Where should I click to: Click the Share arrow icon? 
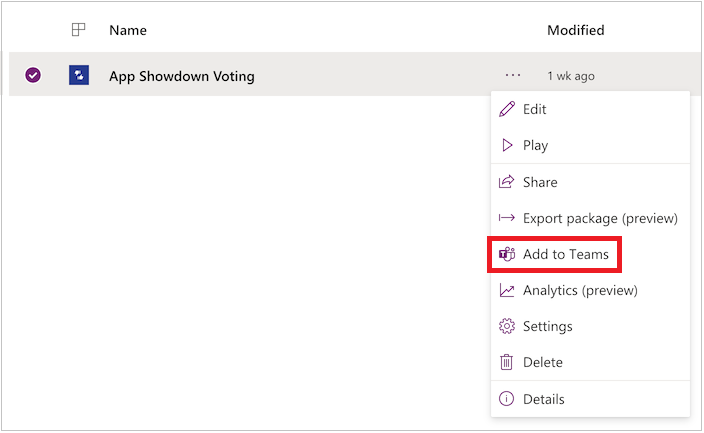[x=506, y=182]
